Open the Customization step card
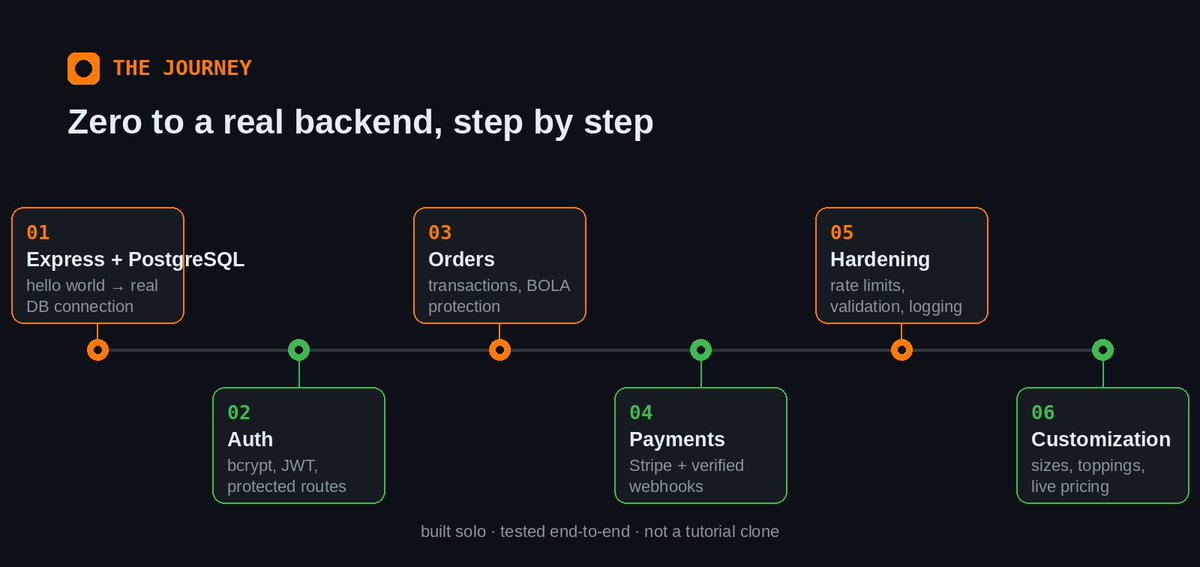The height and width of the screenshot is (567, 1200). [1103, 446]
